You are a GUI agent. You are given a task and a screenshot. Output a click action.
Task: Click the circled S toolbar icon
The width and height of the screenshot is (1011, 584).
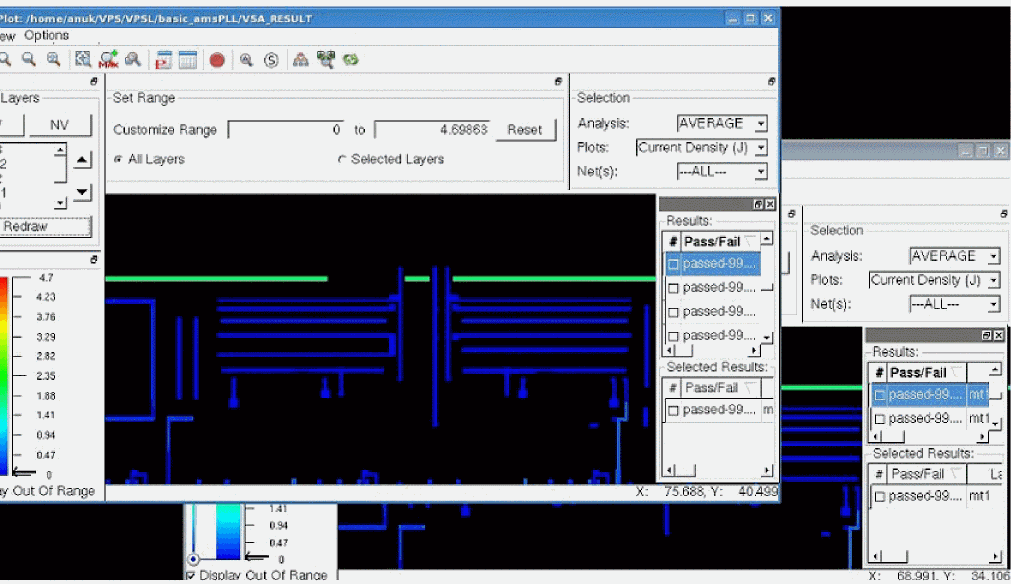click(x=271, y=60)
